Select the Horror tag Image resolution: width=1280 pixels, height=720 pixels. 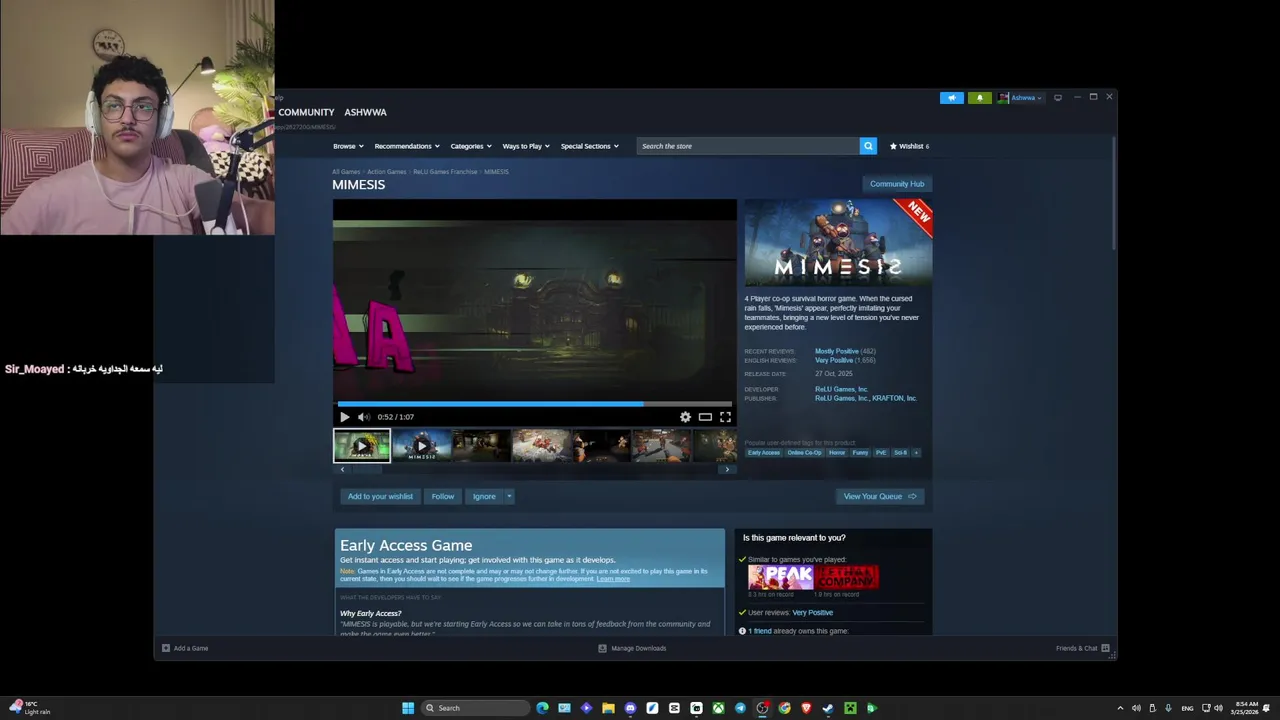click(837, 453)
